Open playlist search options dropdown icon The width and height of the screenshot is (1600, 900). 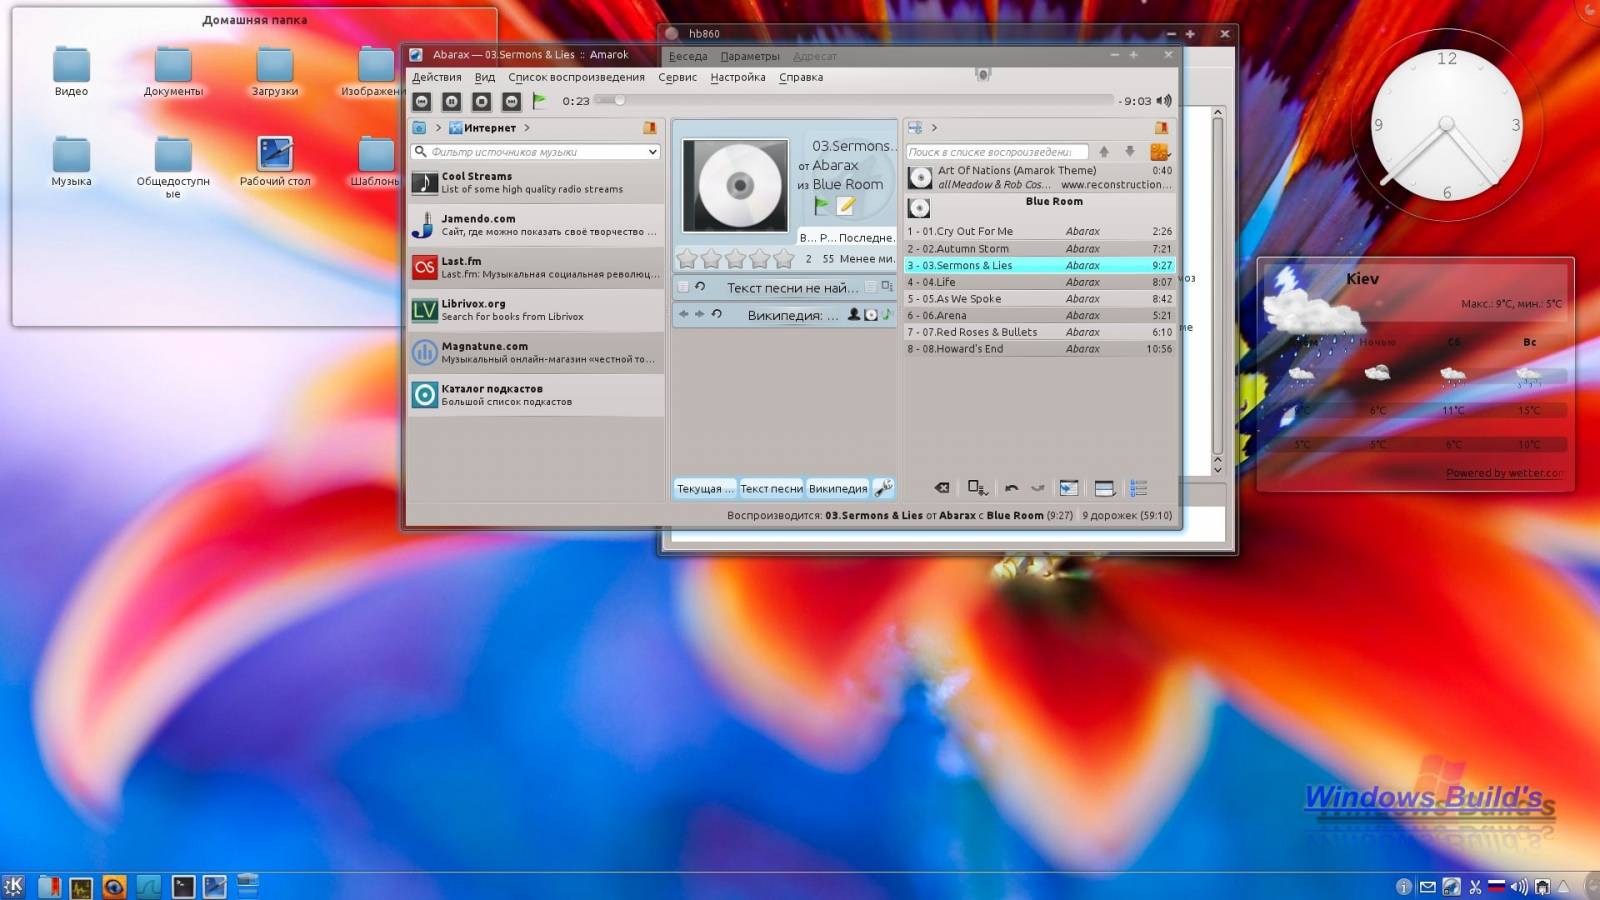click(1160, 152)
